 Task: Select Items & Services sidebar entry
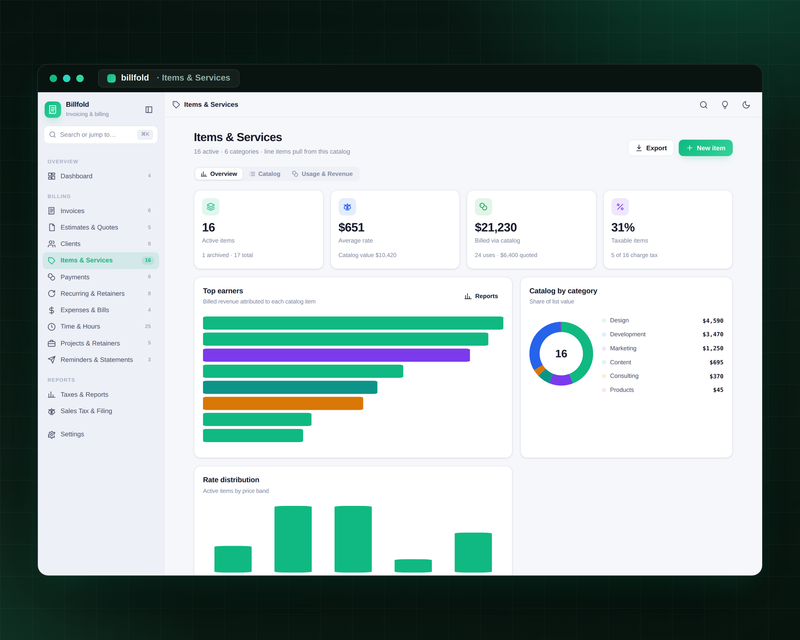101,260
